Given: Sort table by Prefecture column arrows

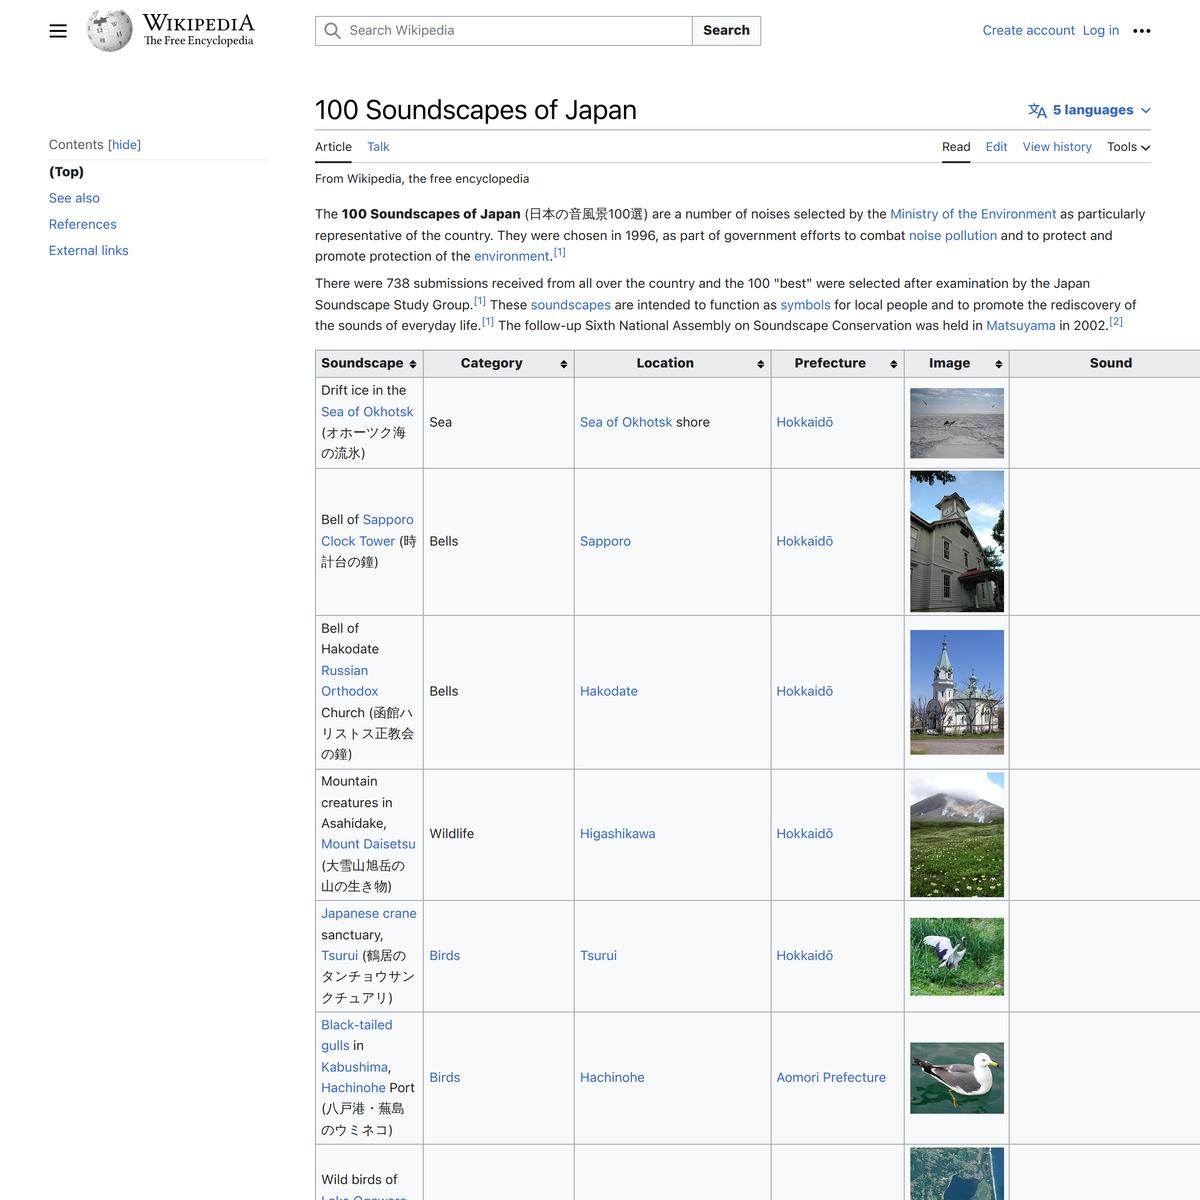Looking at the screenshot, I should pos(893,364).
